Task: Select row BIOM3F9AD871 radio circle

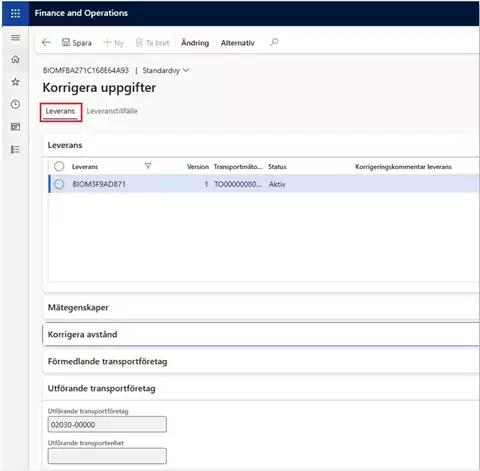Action: tap(59, 184)
